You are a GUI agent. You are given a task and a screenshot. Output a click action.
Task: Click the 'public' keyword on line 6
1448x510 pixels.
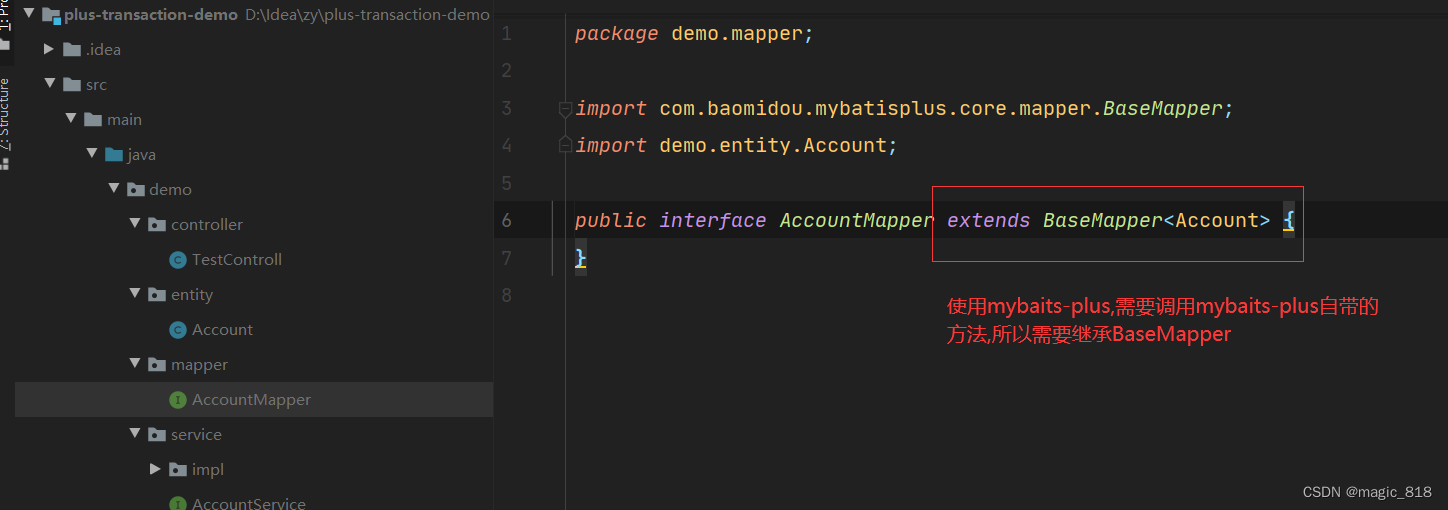[610, 220]
